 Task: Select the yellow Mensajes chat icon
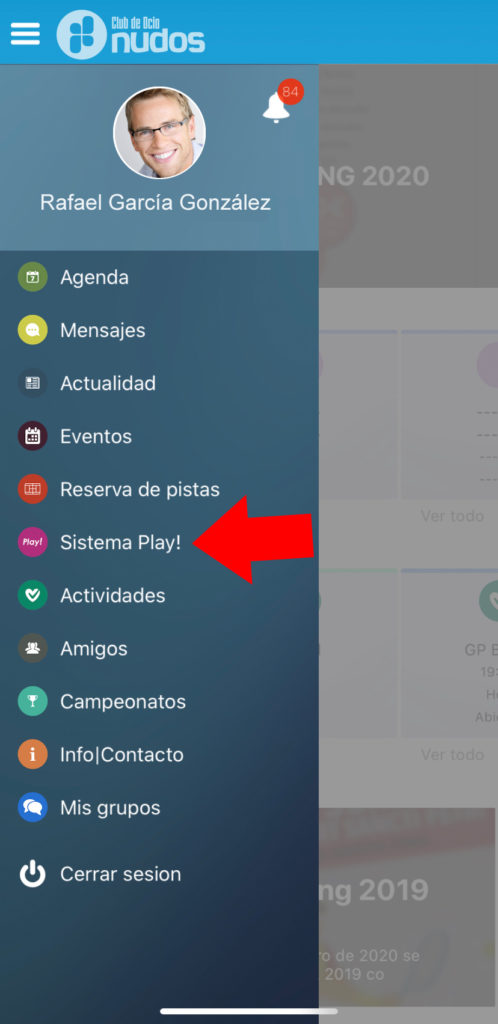[x=32, y=330]
